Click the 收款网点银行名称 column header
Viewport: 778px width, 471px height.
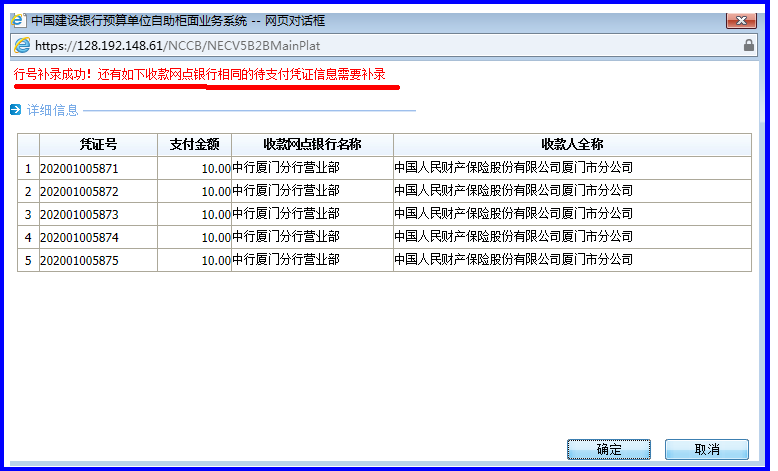coord(312,145)
